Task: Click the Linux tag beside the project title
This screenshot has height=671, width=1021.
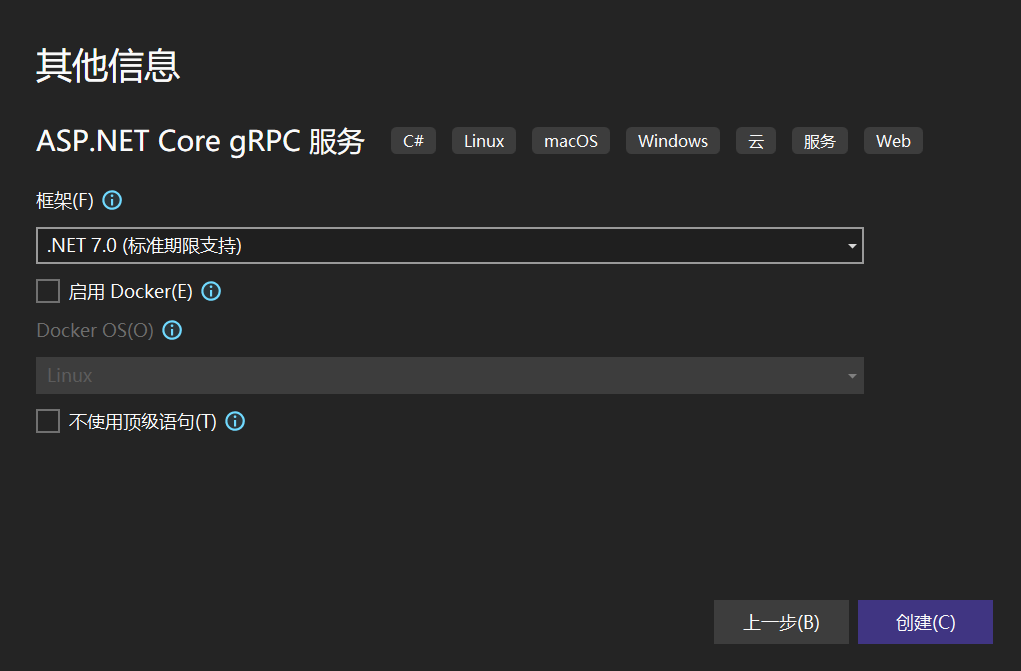Action: click(484, 141)
